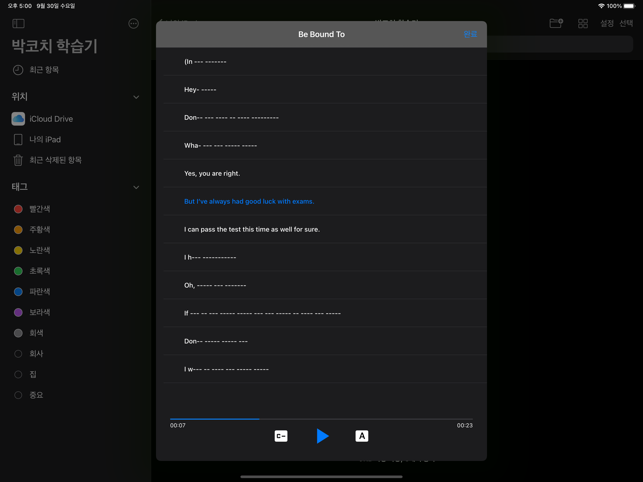Open 나의 iPad location
Image resolution: width=643 pixels, height=482 pixels.
[x=37, y=139]
